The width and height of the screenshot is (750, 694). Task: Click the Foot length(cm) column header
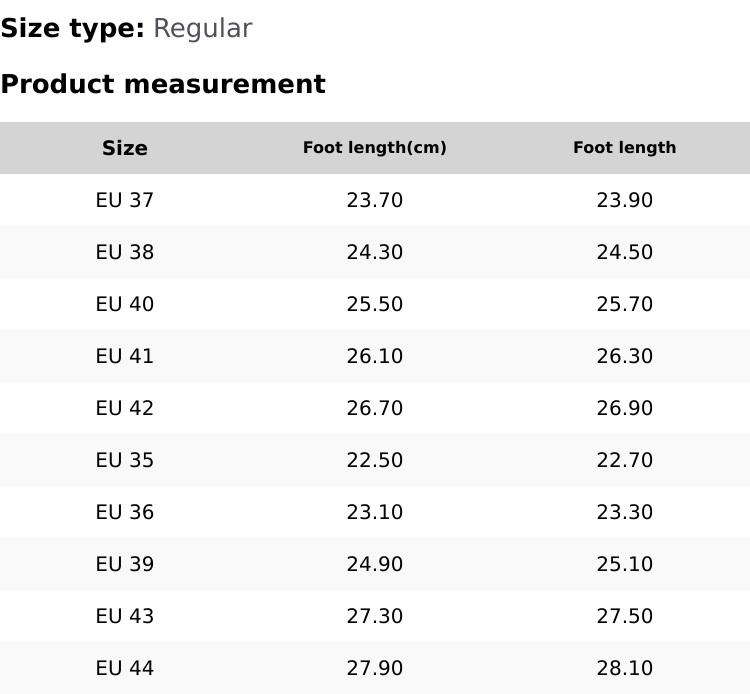[x=375, y=148]
